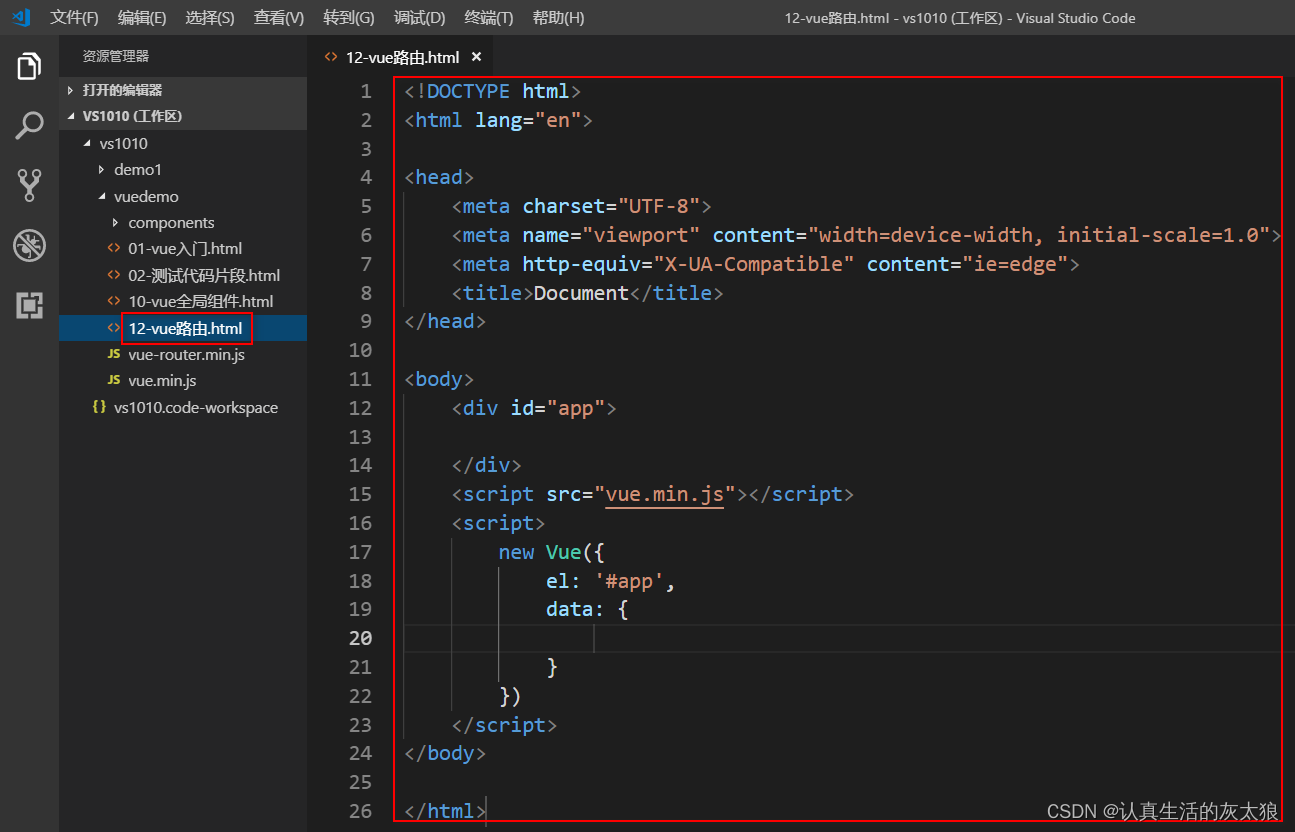Screen dimensions: 1295x832
Task: Click the JS icon beside vue.min.js
Action: [114, 380]
